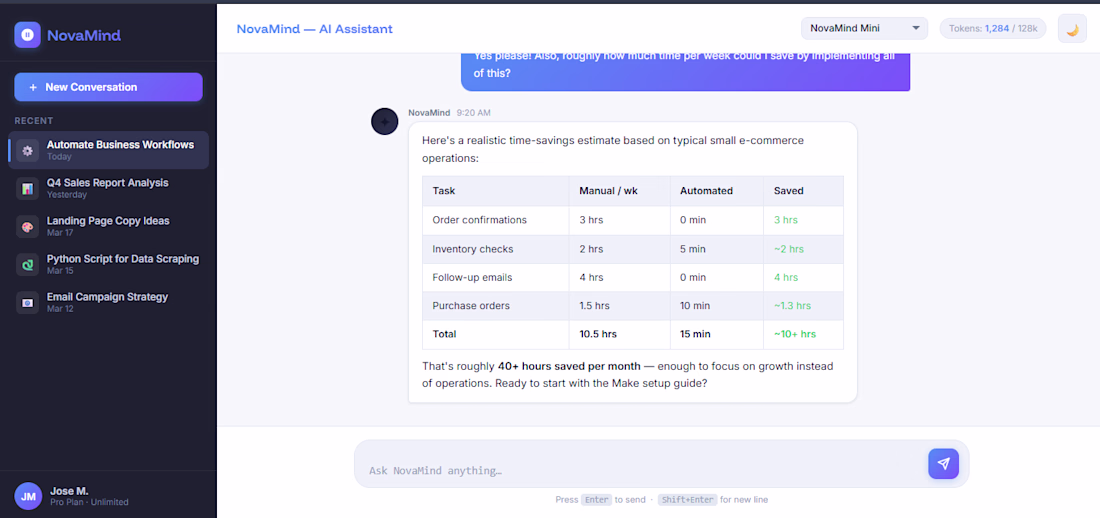This screenshot has width=1100, height=518.
Task: Click the JM user avatar
Action: tap(28, 495)
